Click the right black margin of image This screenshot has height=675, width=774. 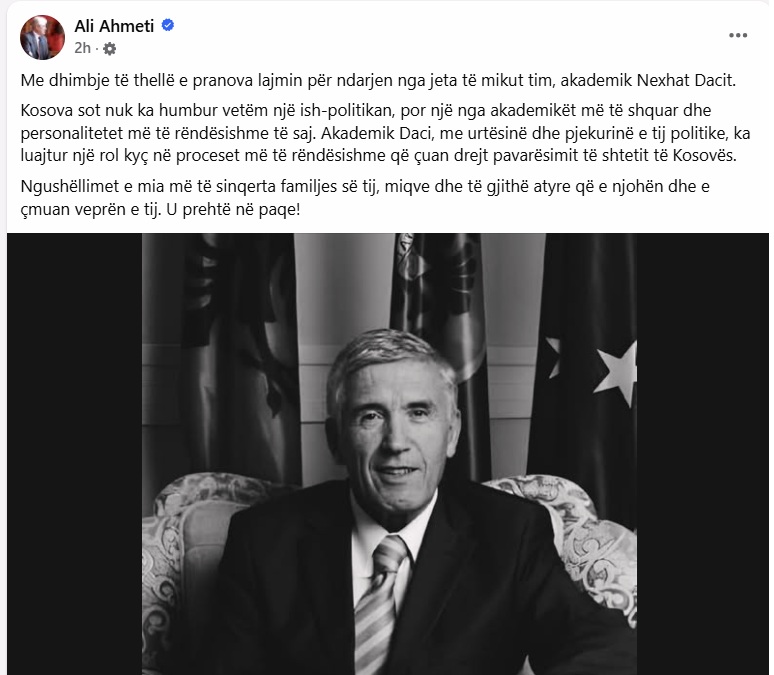coord(702,454)
